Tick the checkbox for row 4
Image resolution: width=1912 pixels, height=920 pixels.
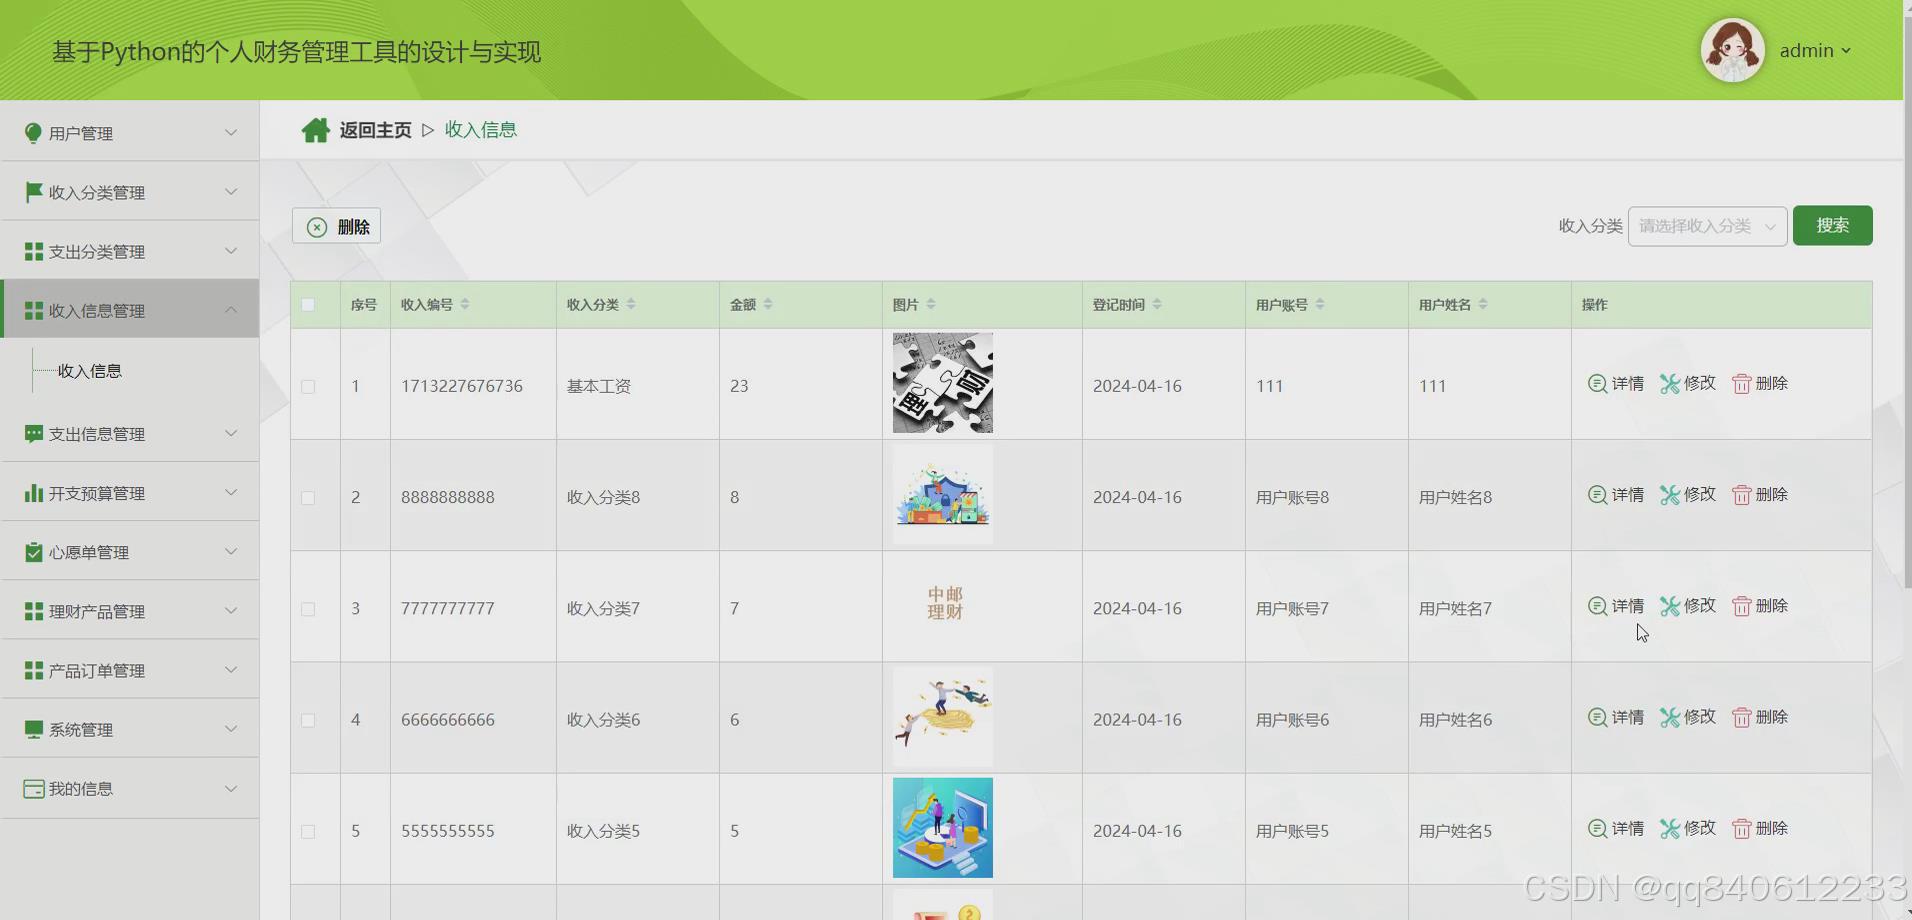pos(308,719)
